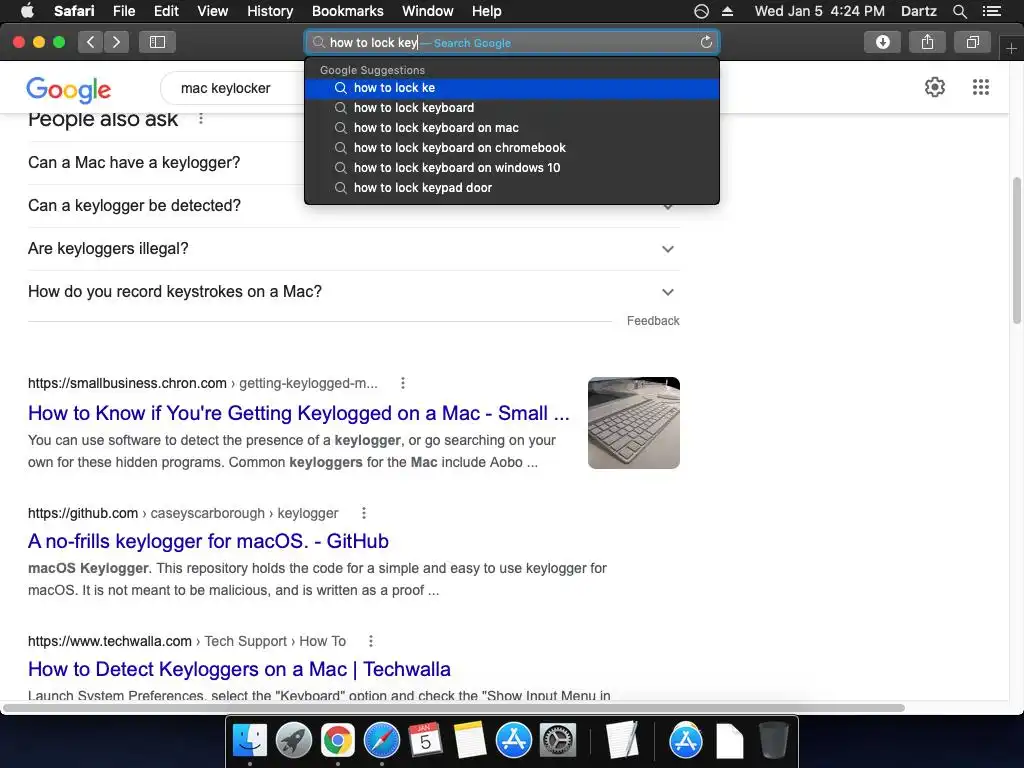Screen dimensions: 1024x768
Task: Open 'A no-frills keylogger for macOS' GitHub link
Action: (x=208, y=541)
